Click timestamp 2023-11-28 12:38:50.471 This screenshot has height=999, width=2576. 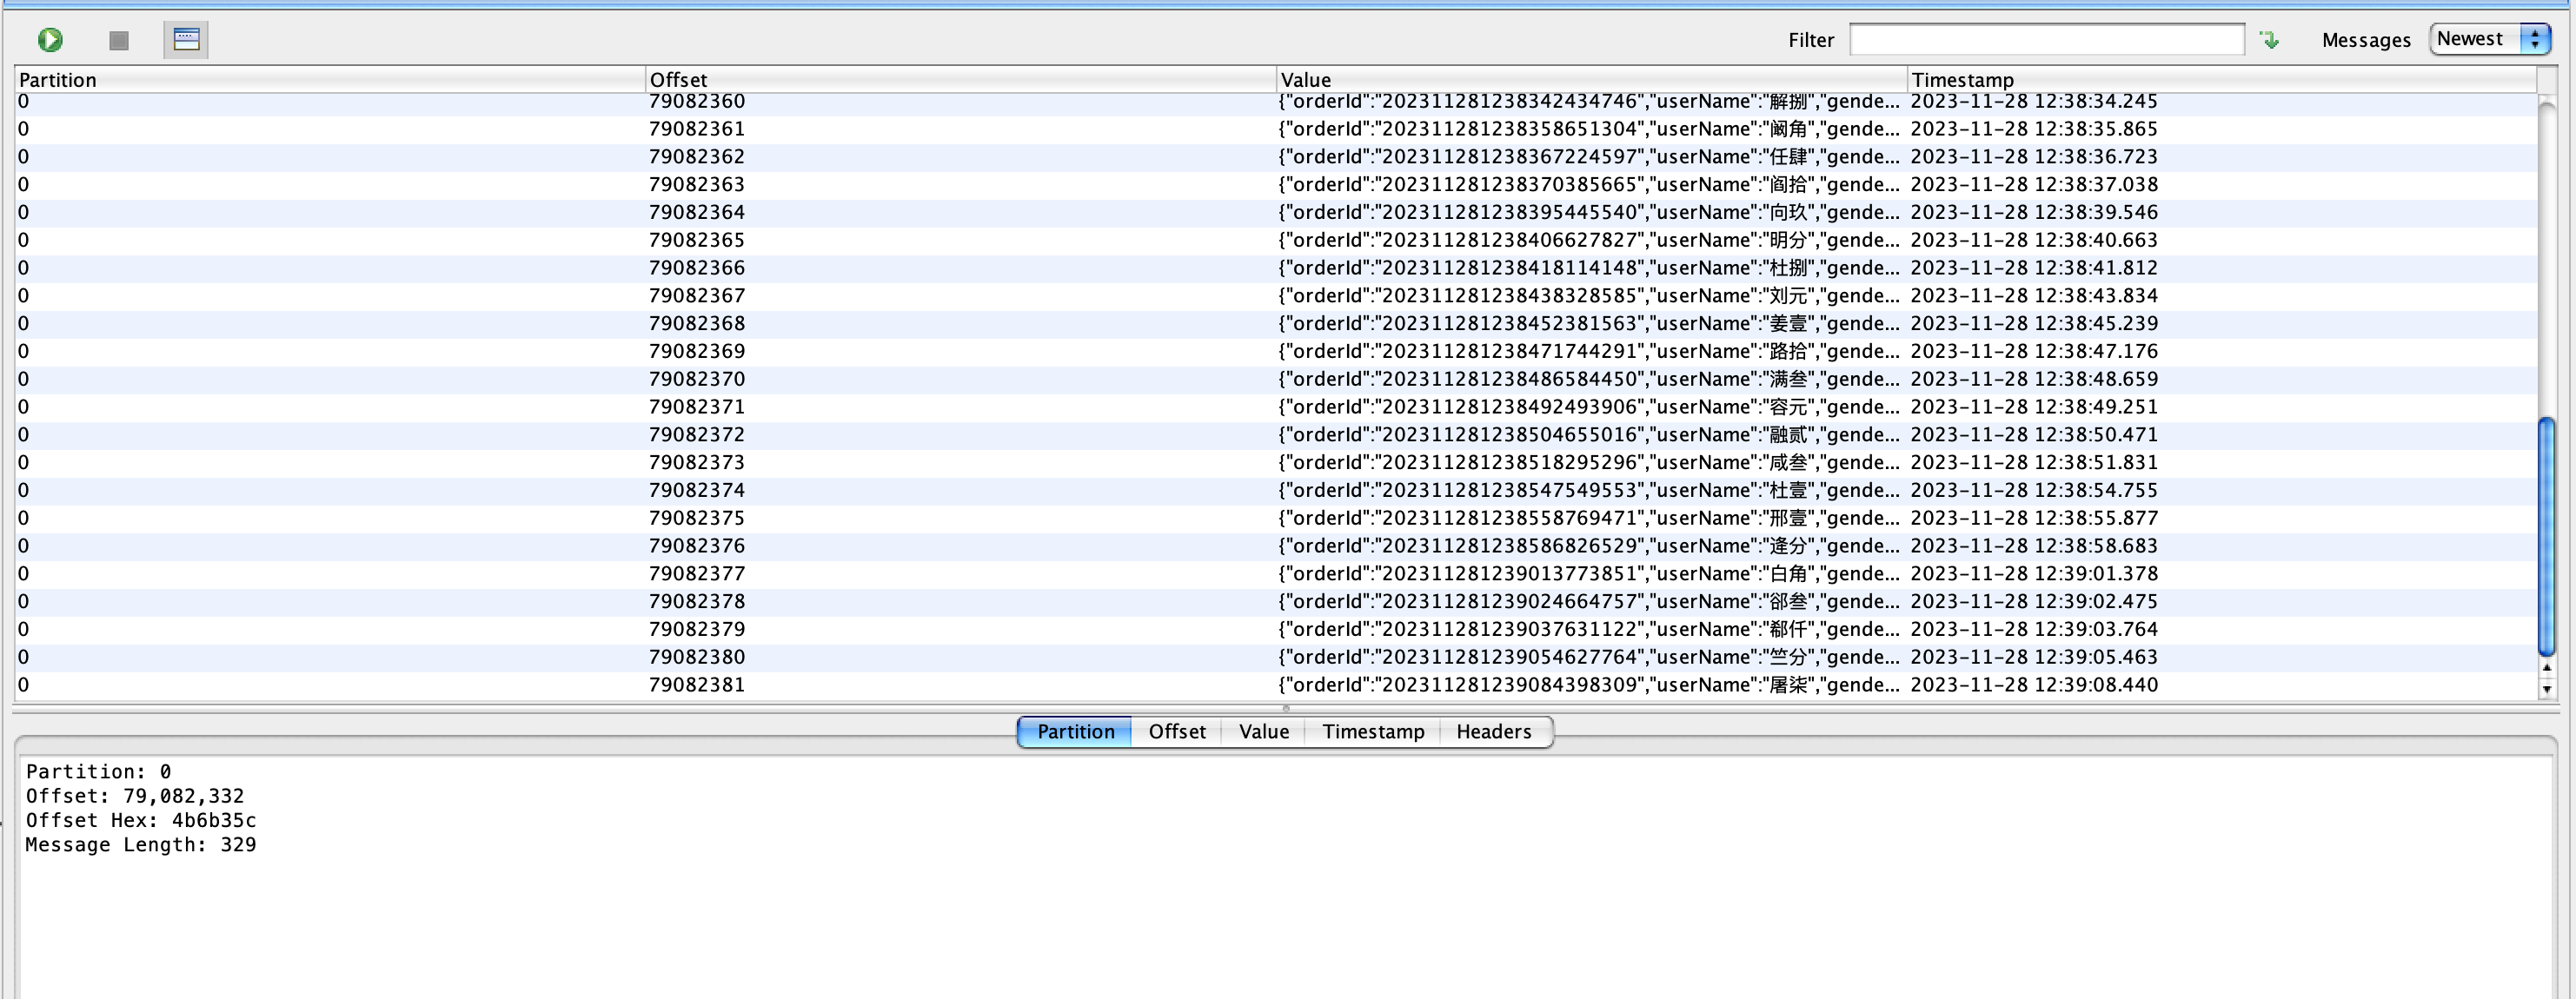coord(2034,435)
